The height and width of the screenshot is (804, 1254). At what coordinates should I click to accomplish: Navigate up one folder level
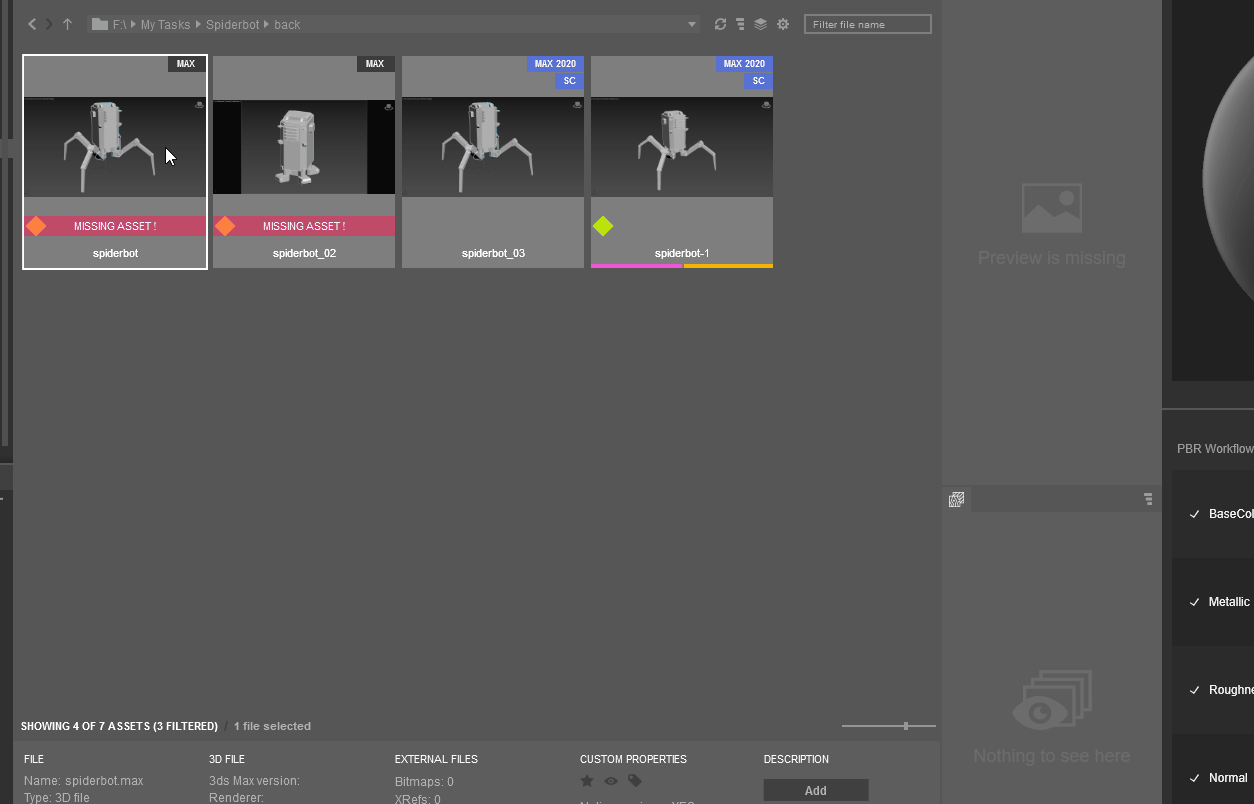(x=67, y=24)
